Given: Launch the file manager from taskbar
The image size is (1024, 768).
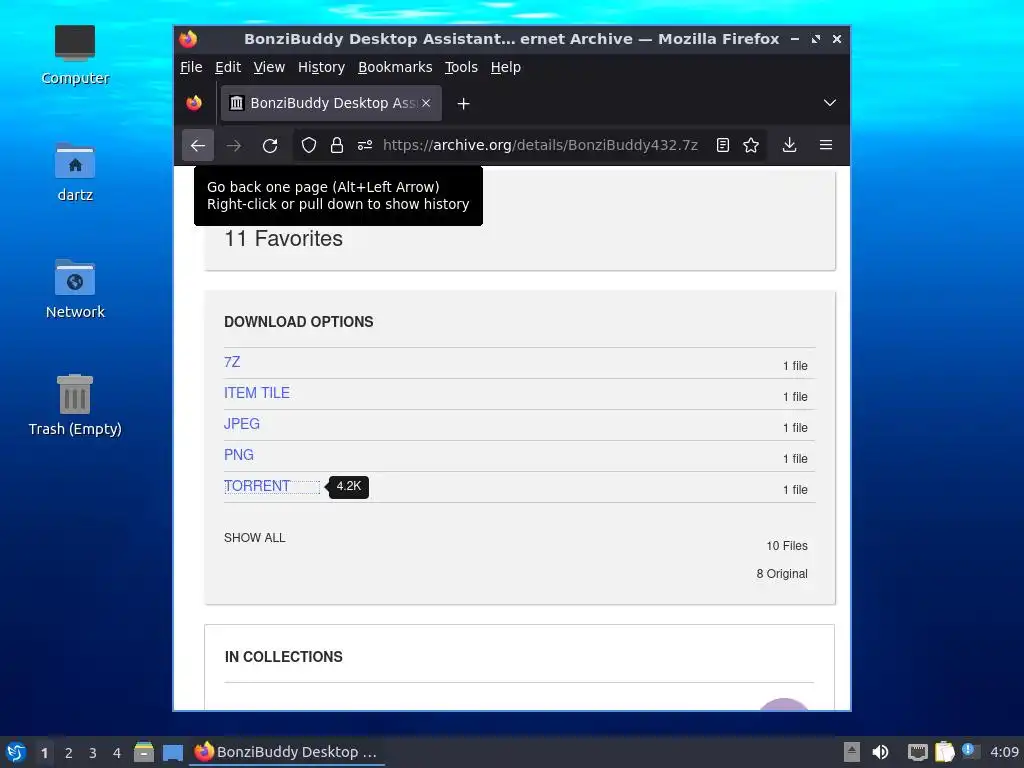Looking at the screenshot, I should coord(144,752).
